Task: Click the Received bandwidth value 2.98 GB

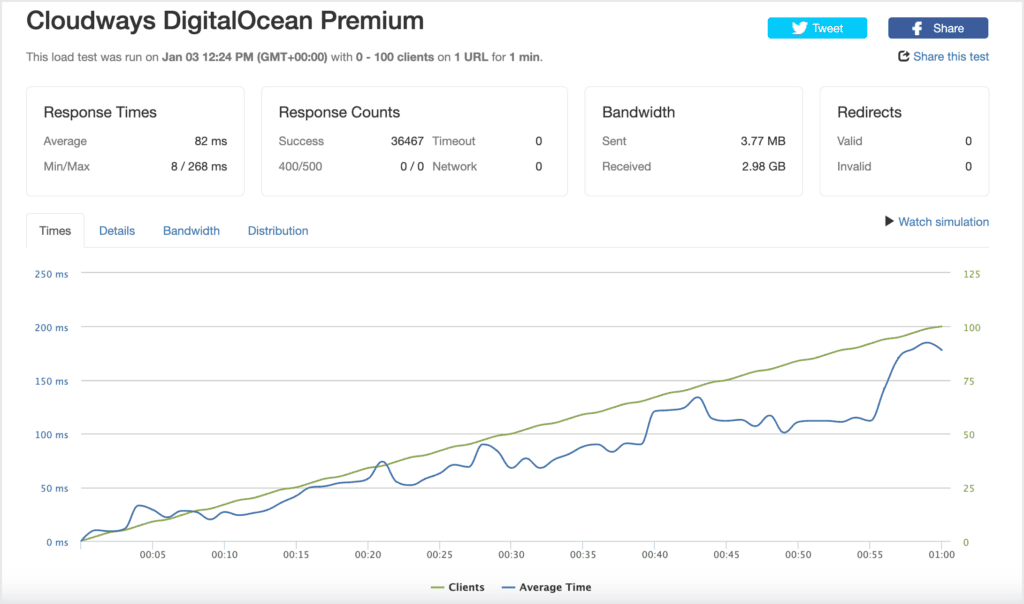Action: pos(763,167)
